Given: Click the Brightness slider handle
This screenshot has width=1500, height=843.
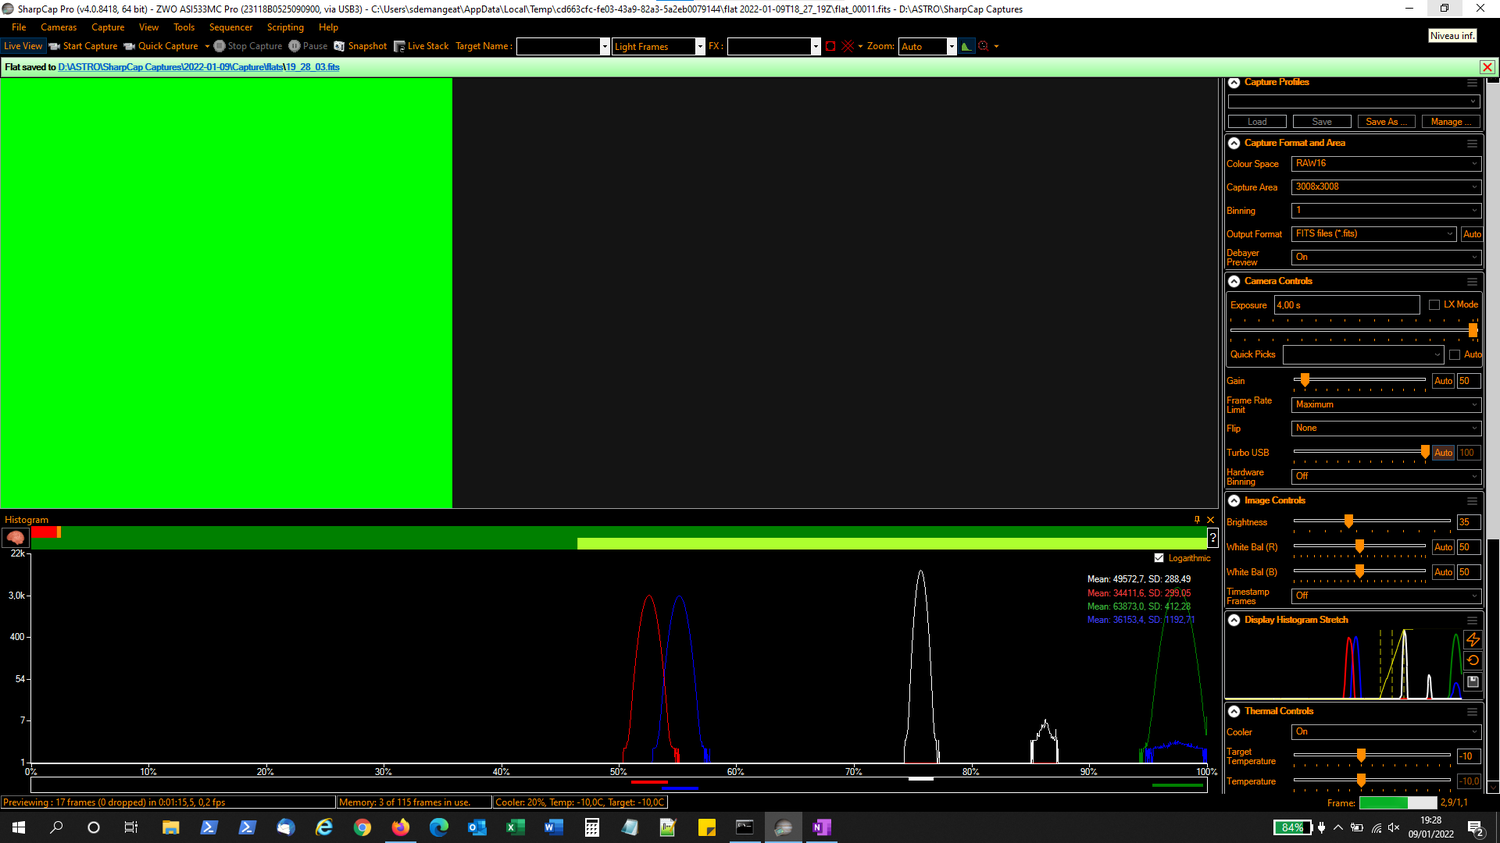Looking at the screenshot, I should click(x=1349, y=521).
